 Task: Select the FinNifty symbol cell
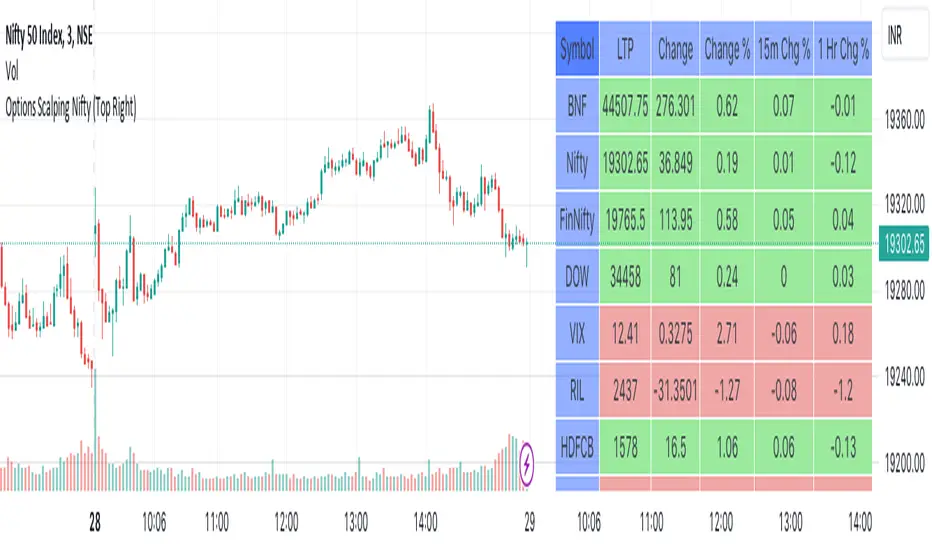[x=576, y=219]
